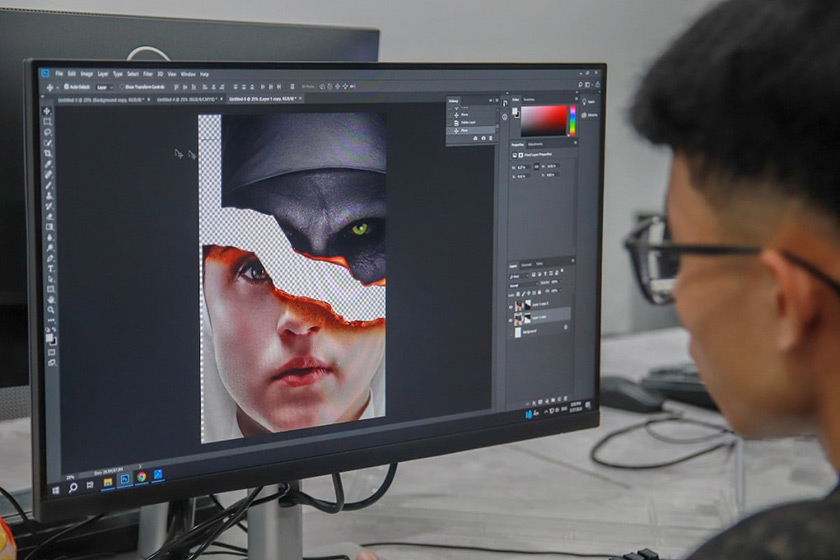Select the Blur tool
840x560 pixels.
[x=49, y=237]
